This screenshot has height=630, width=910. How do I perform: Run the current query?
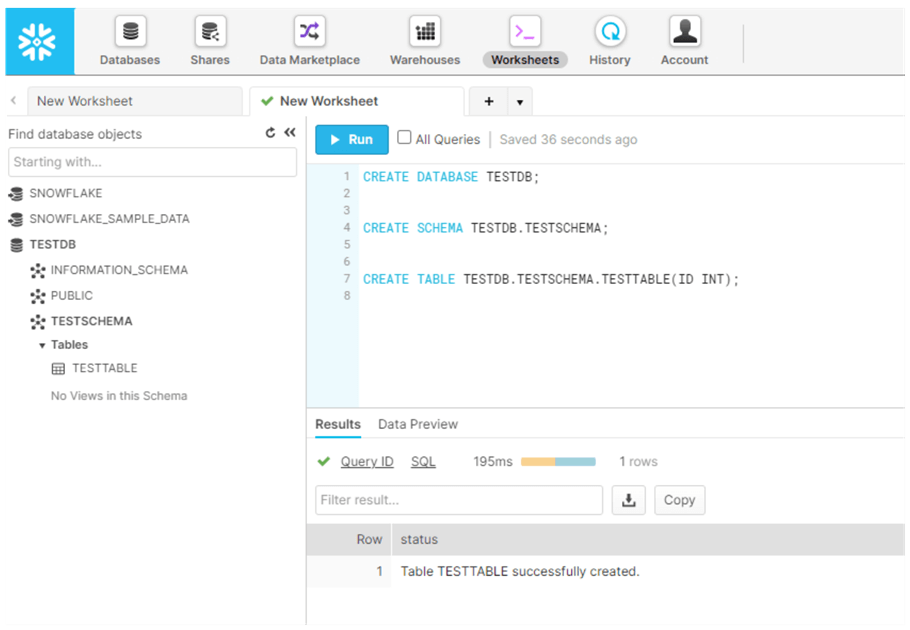pyautogui.click(x=352, y=140)
